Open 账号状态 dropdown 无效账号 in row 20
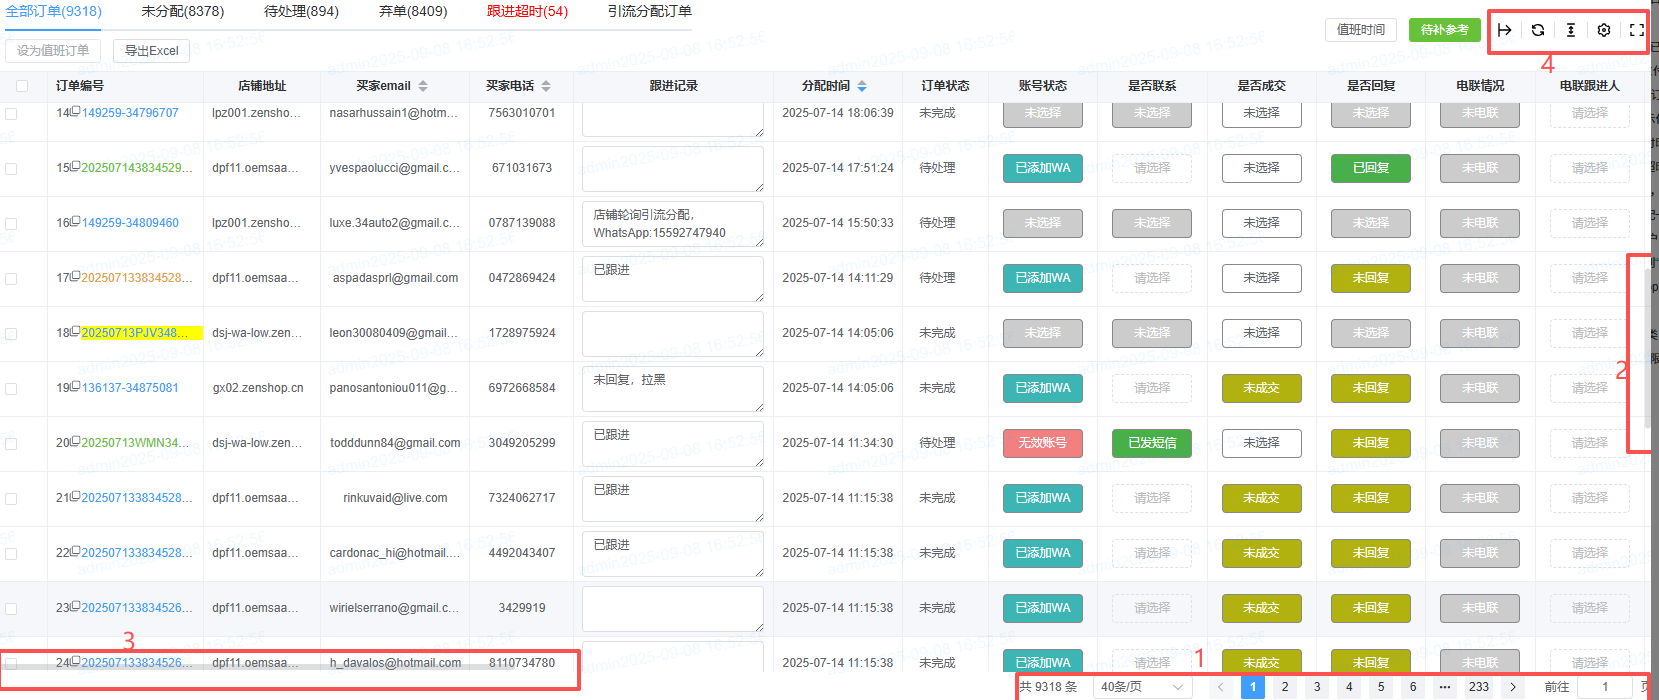 coord(1042,443)
